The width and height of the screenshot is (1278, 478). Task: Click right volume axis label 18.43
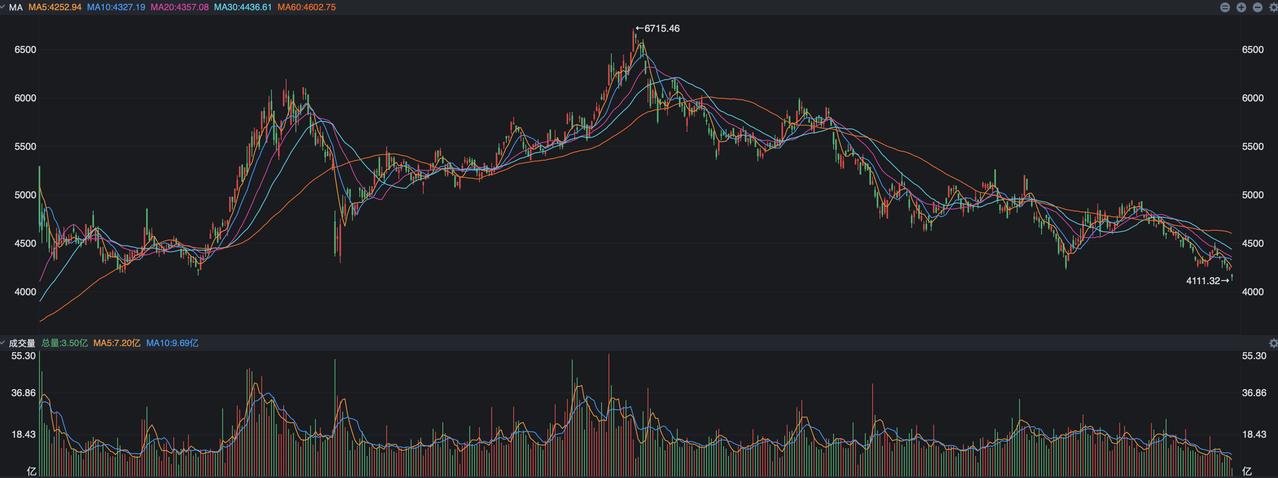click(1253, 434)
